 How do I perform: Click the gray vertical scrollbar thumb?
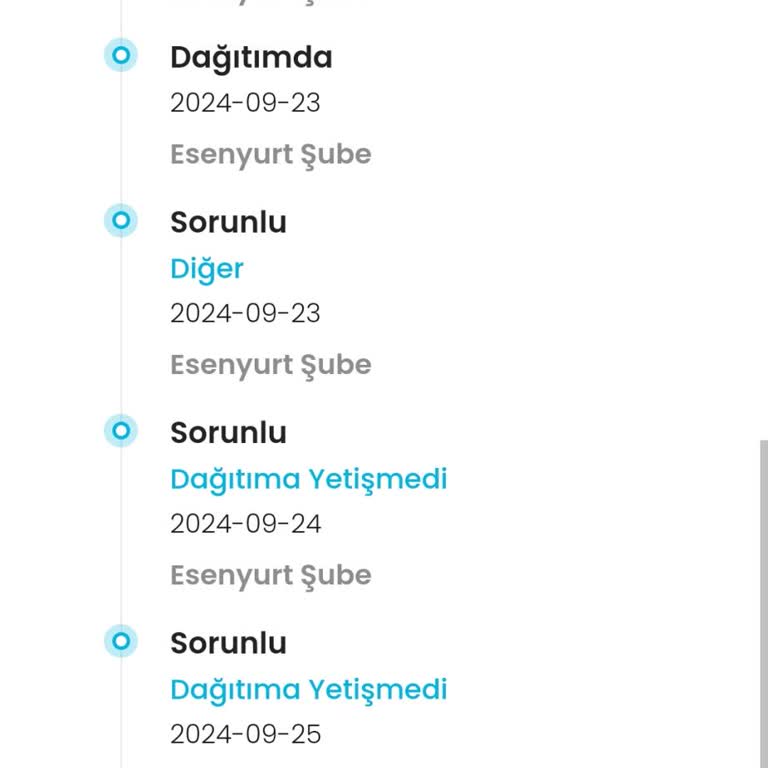(x=764, y=604)
